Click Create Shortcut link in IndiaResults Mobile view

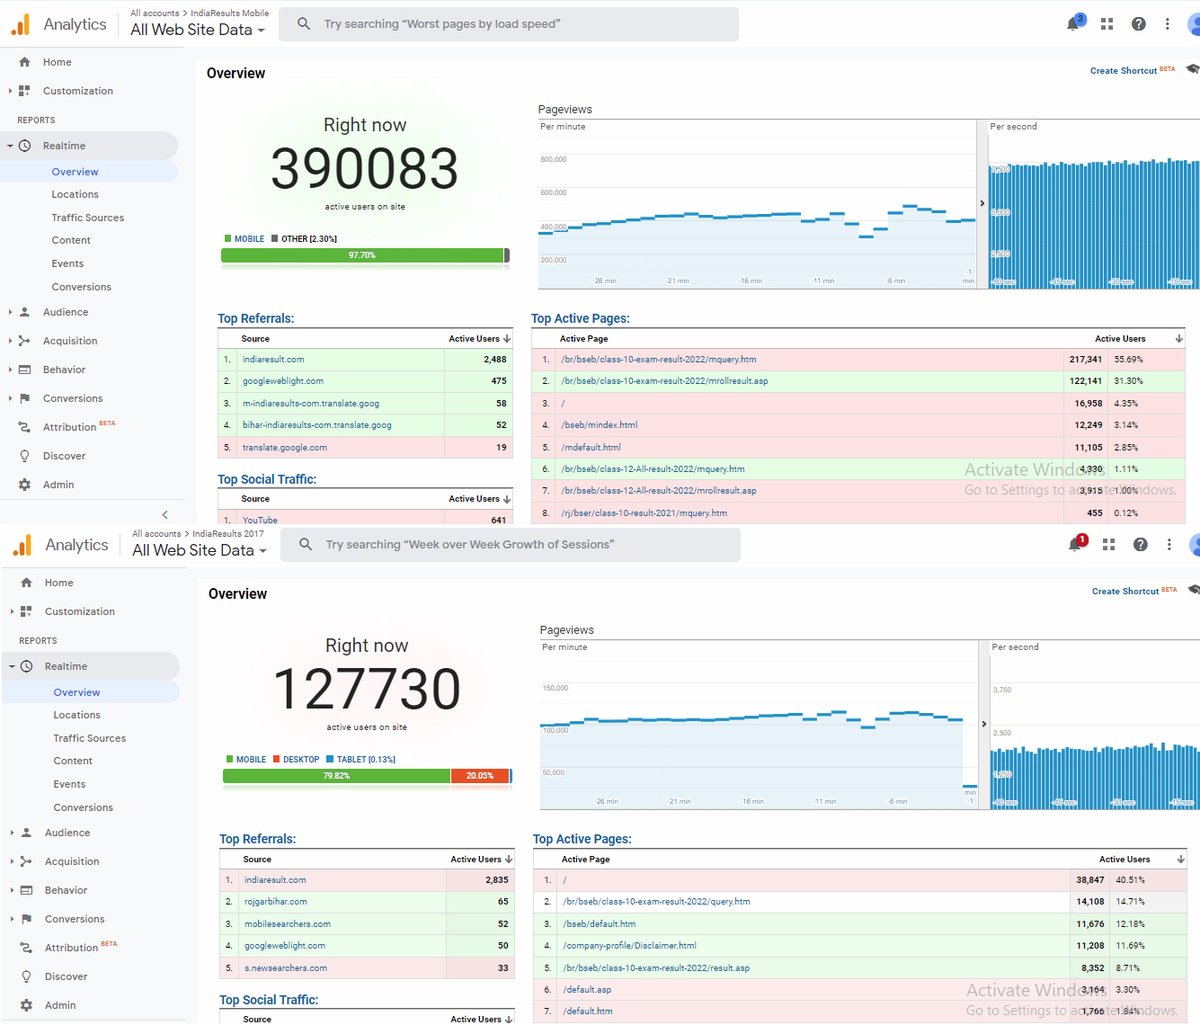pos(1124,71)
